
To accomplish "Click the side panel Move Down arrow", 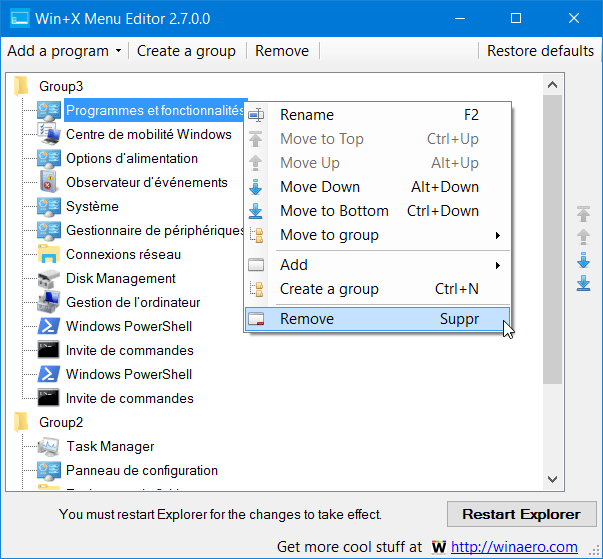I will point(583,261).
